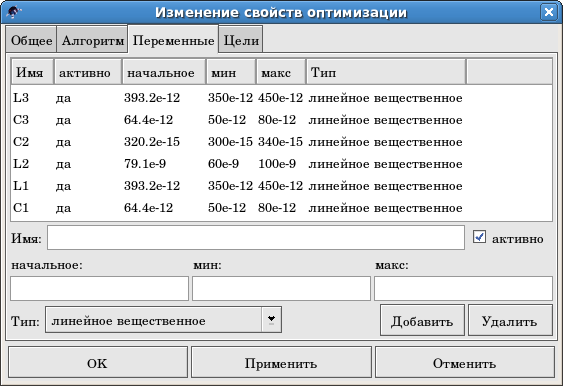Select the L3 variable row

pos(282,98)
